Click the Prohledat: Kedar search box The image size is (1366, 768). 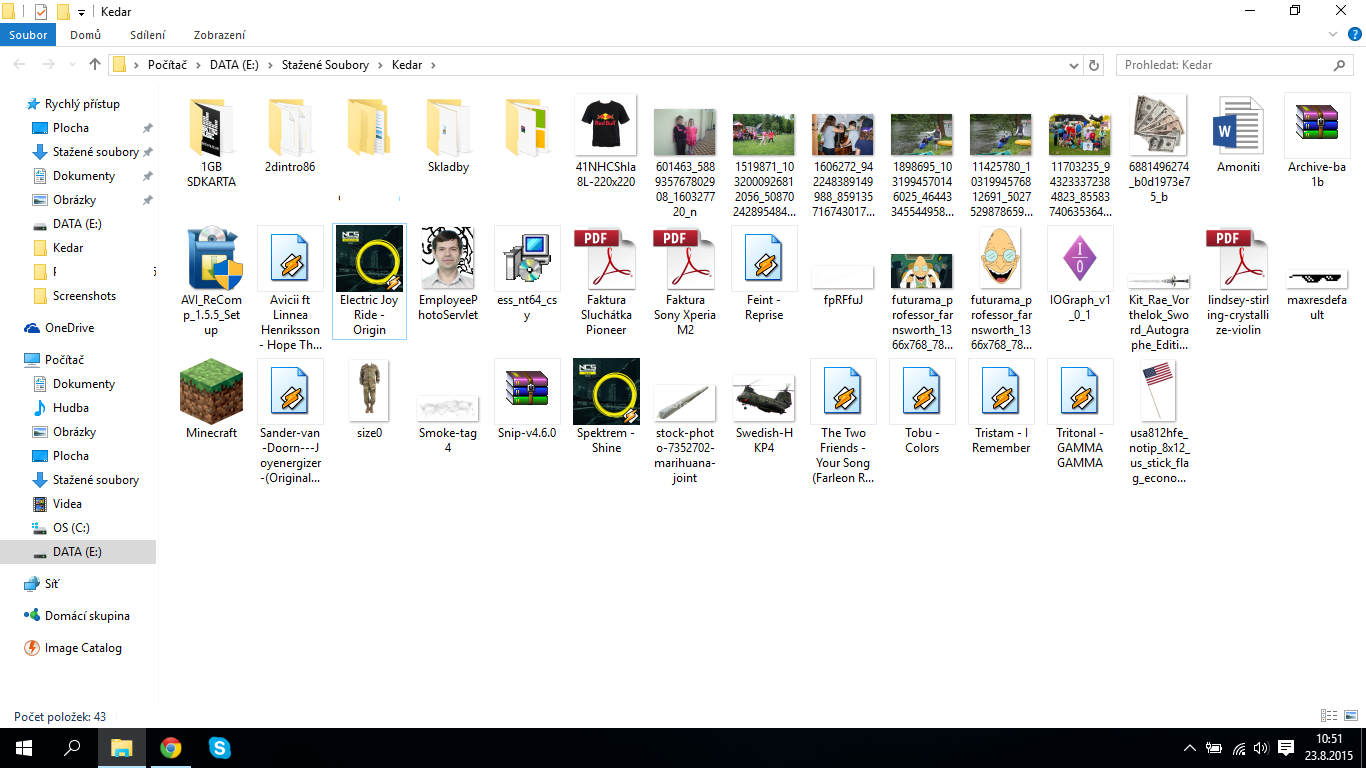[x=1225, y=65]
